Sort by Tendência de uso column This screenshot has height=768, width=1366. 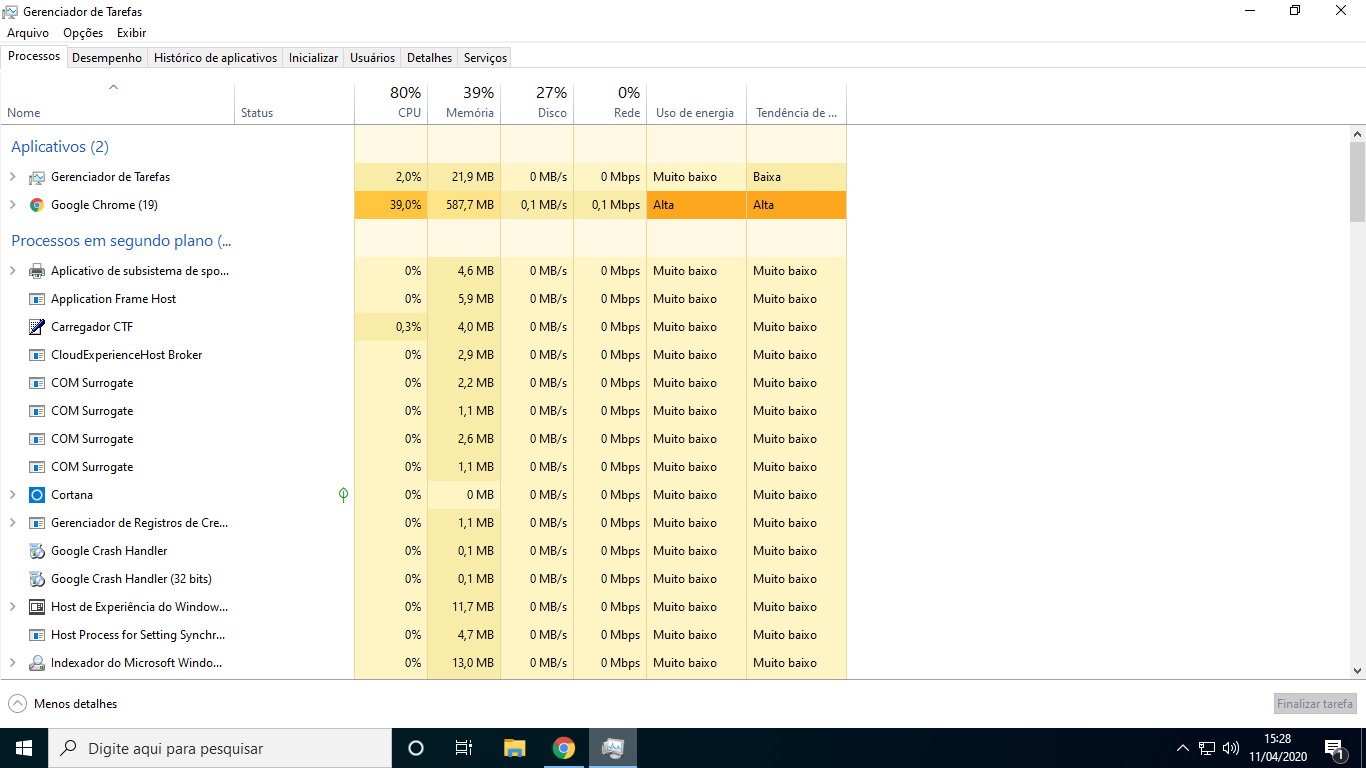(x=796, y=103)
